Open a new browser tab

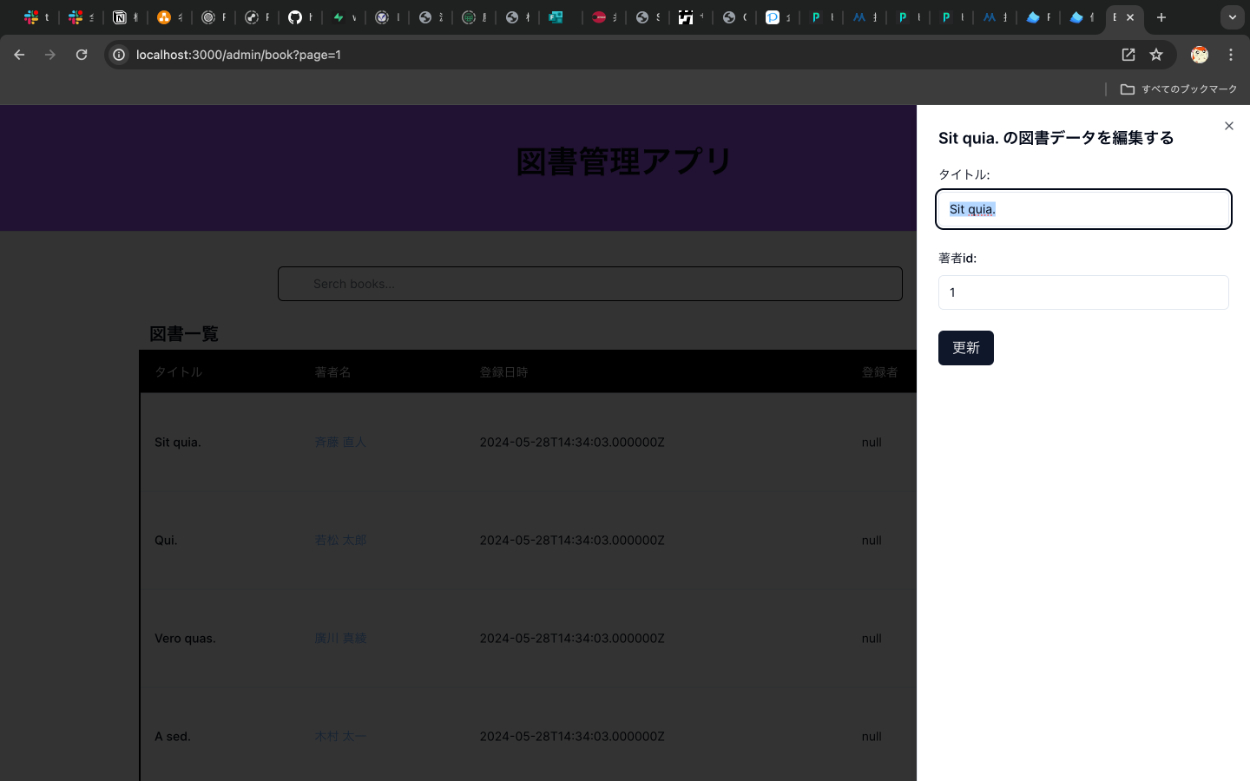coord(1161,18)
